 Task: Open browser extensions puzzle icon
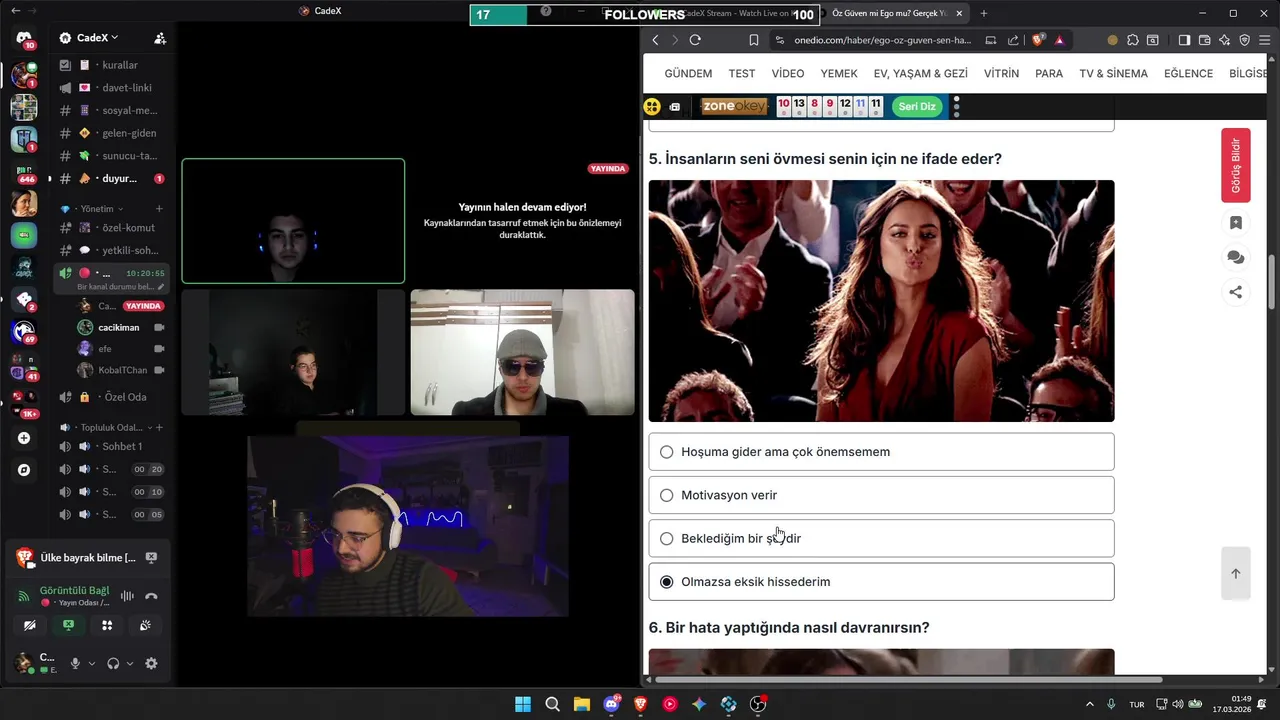[1132, 40]
